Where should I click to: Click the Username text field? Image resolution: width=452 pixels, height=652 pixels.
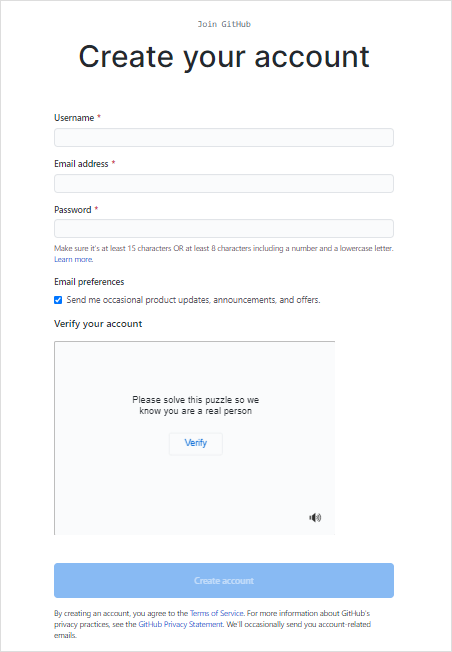[x=224, y=137]
